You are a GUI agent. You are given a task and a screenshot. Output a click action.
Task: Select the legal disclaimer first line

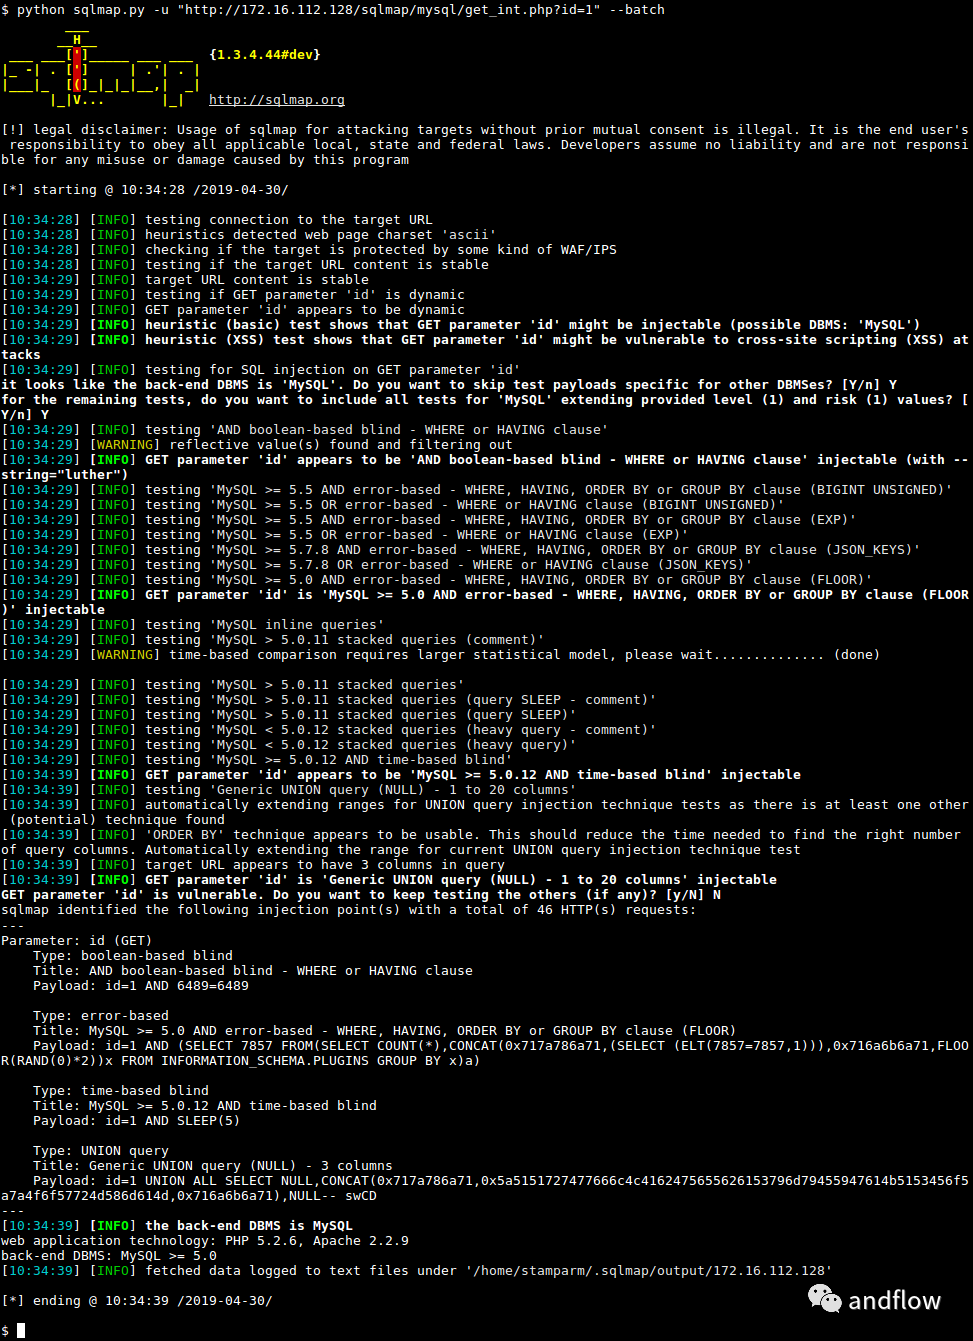pos(485,130)
